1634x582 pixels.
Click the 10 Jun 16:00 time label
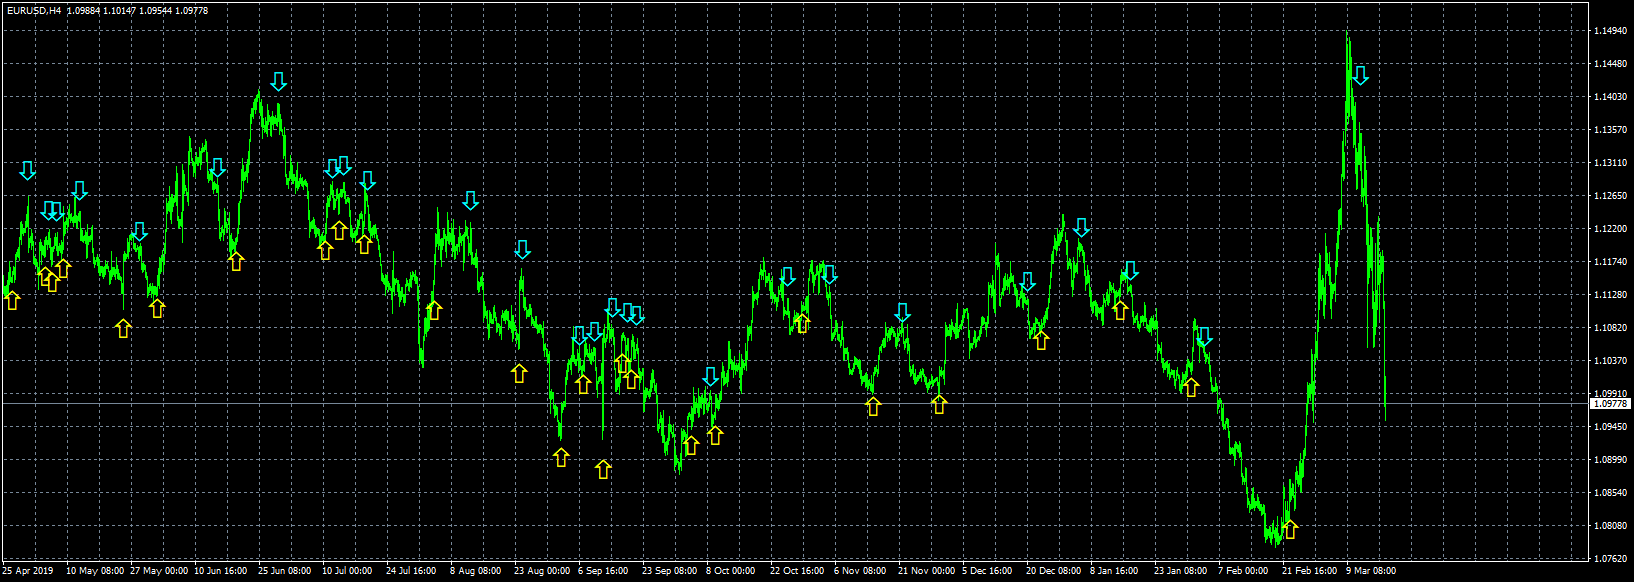click(221, 571)
